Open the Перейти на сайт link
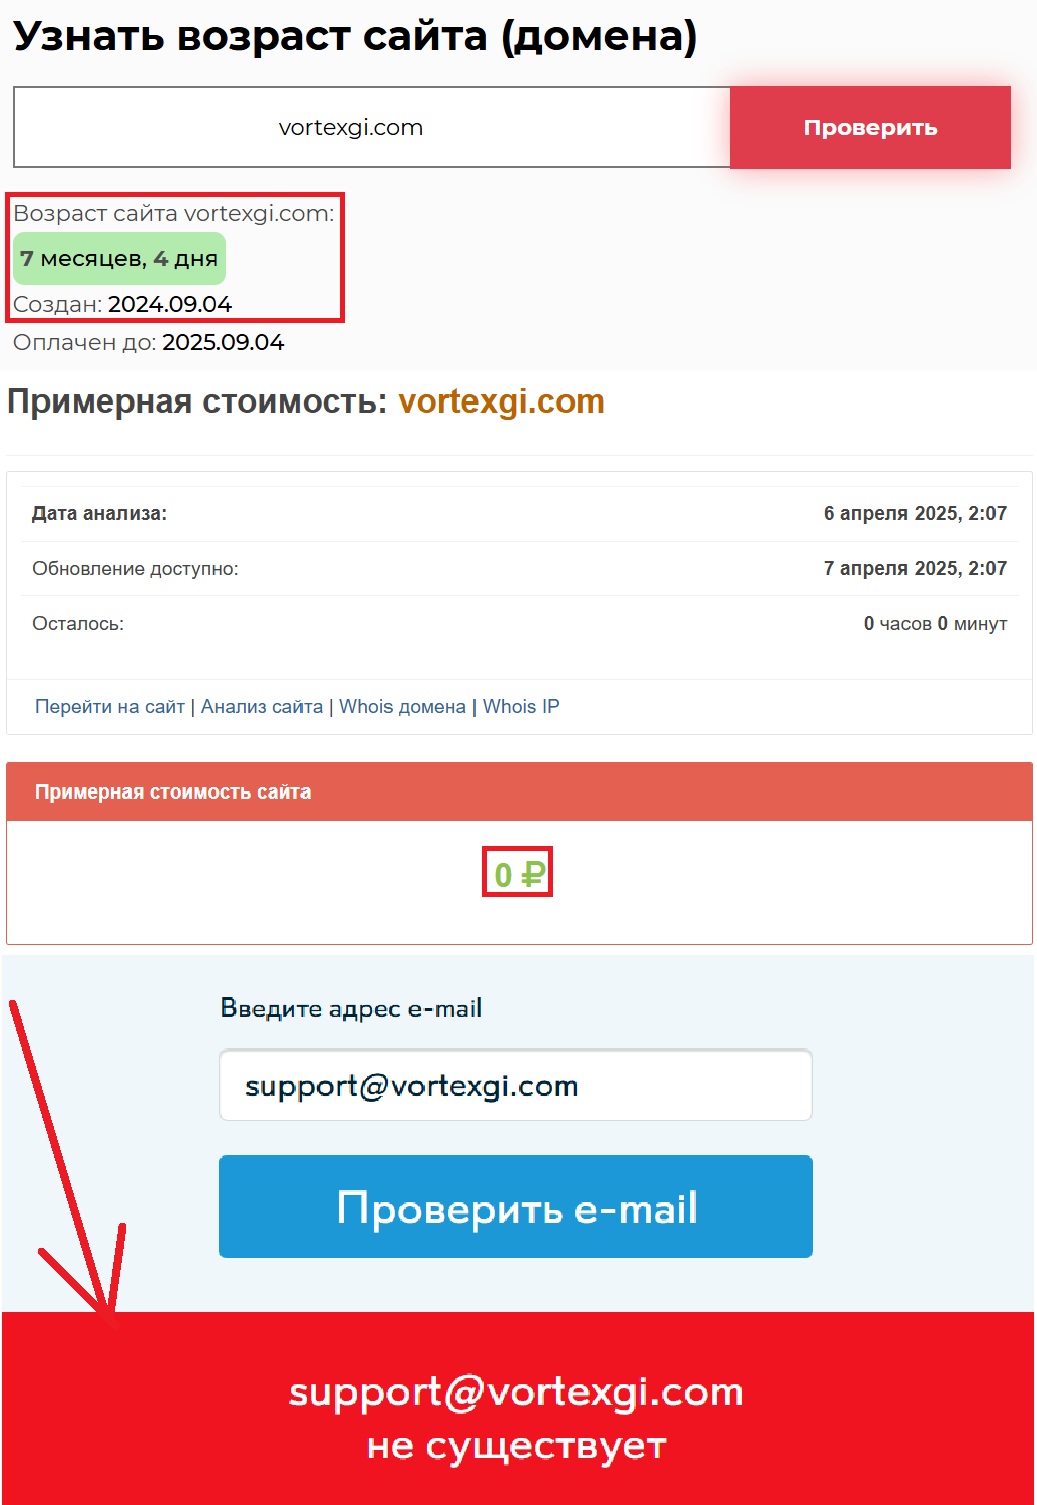The image size is (1037, 1505). click(110, 707)
